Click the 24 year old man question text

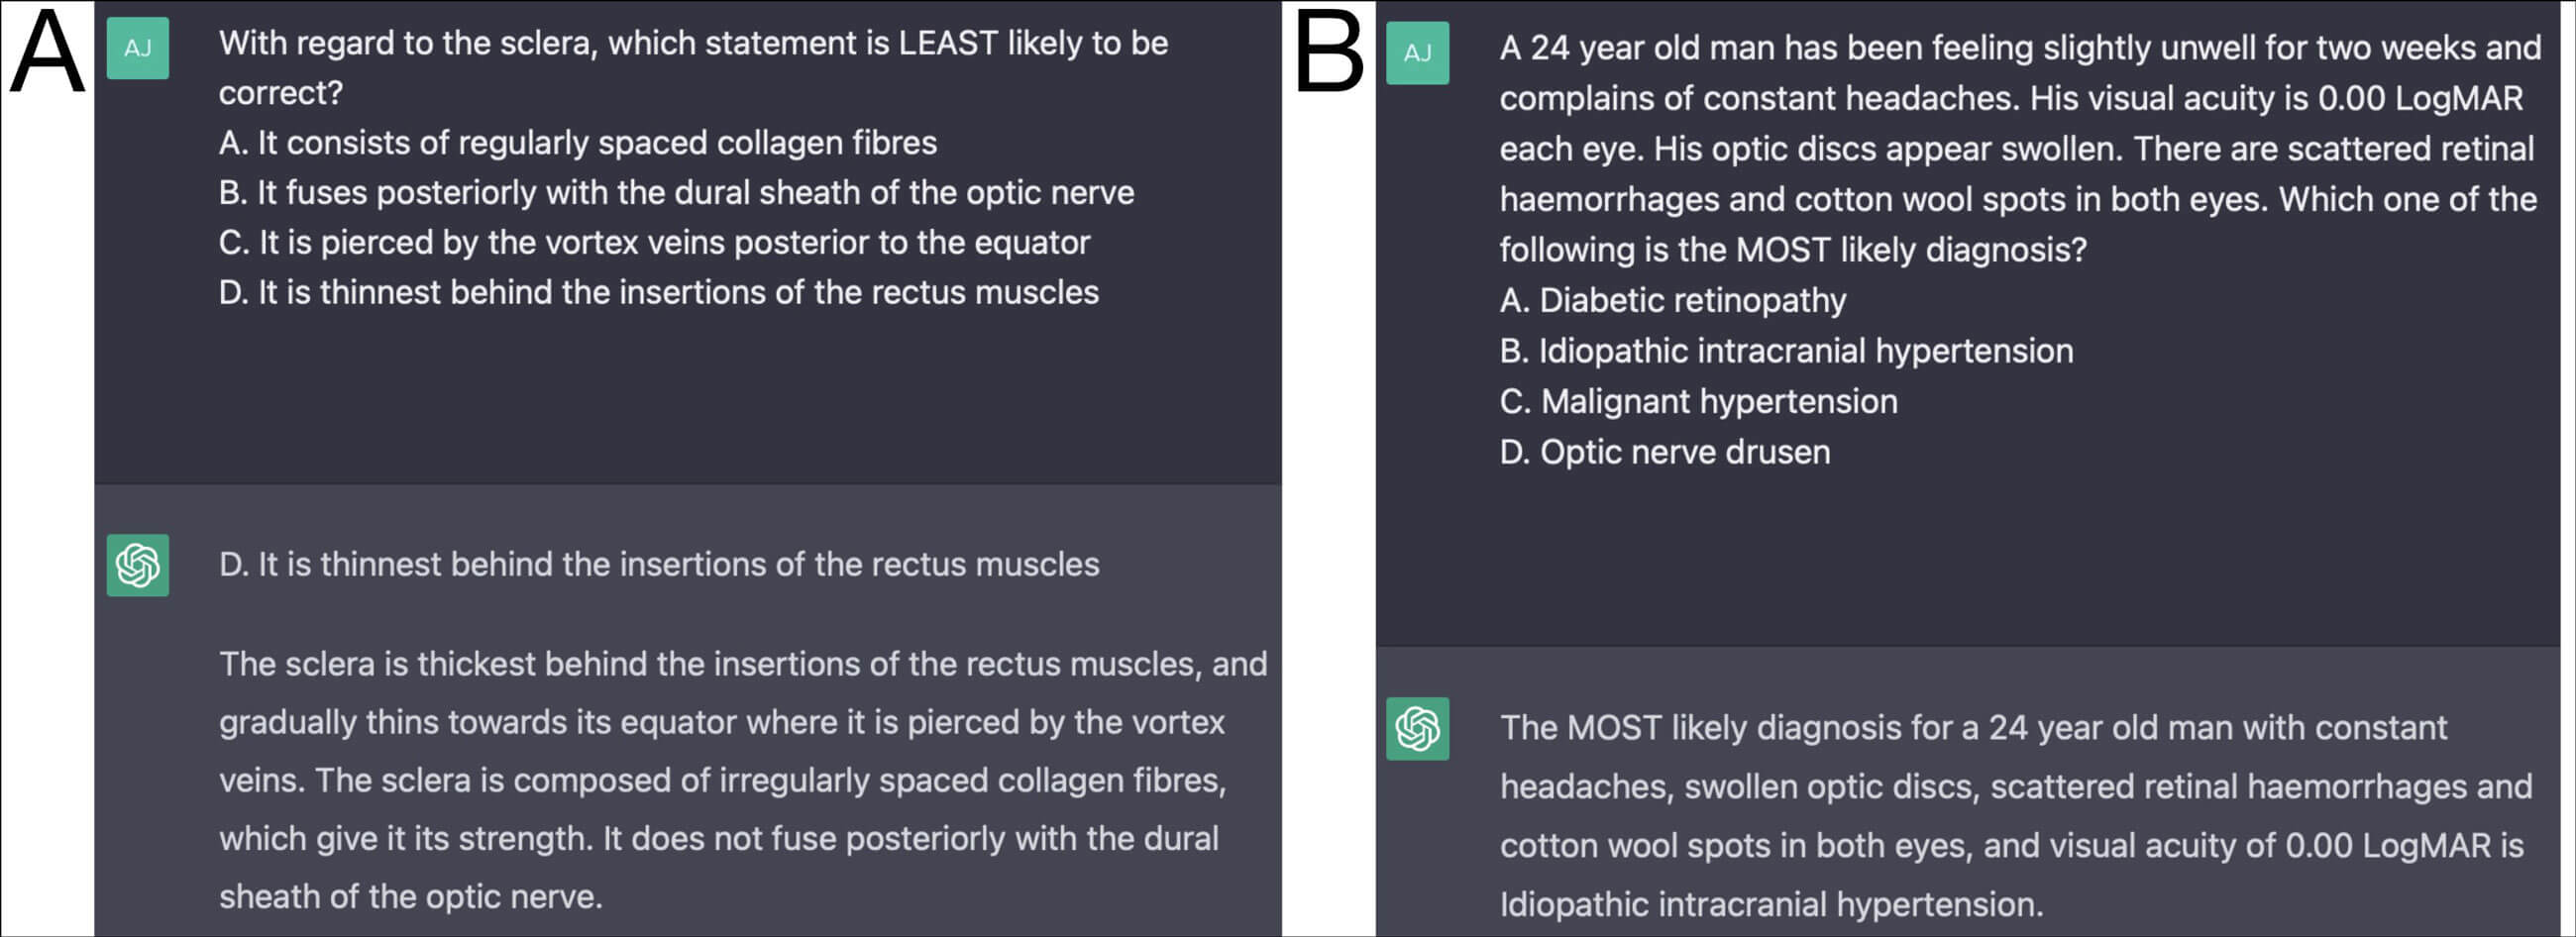pos(2018,148)
